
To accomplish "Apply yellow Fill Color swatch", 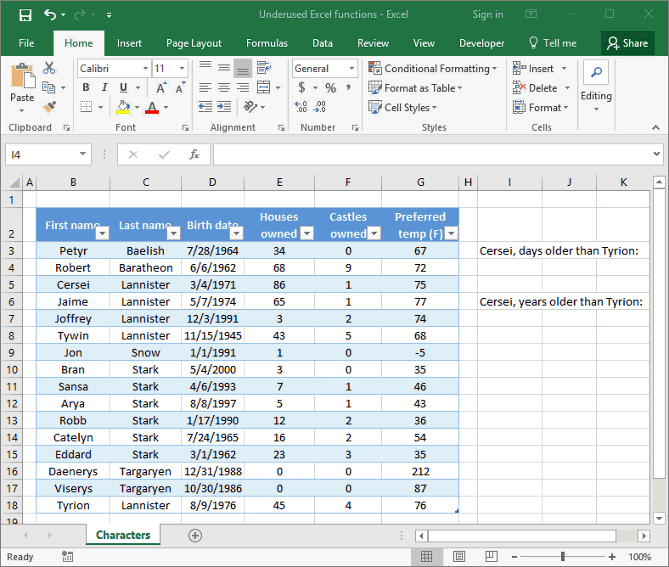I will pos(123,107).
